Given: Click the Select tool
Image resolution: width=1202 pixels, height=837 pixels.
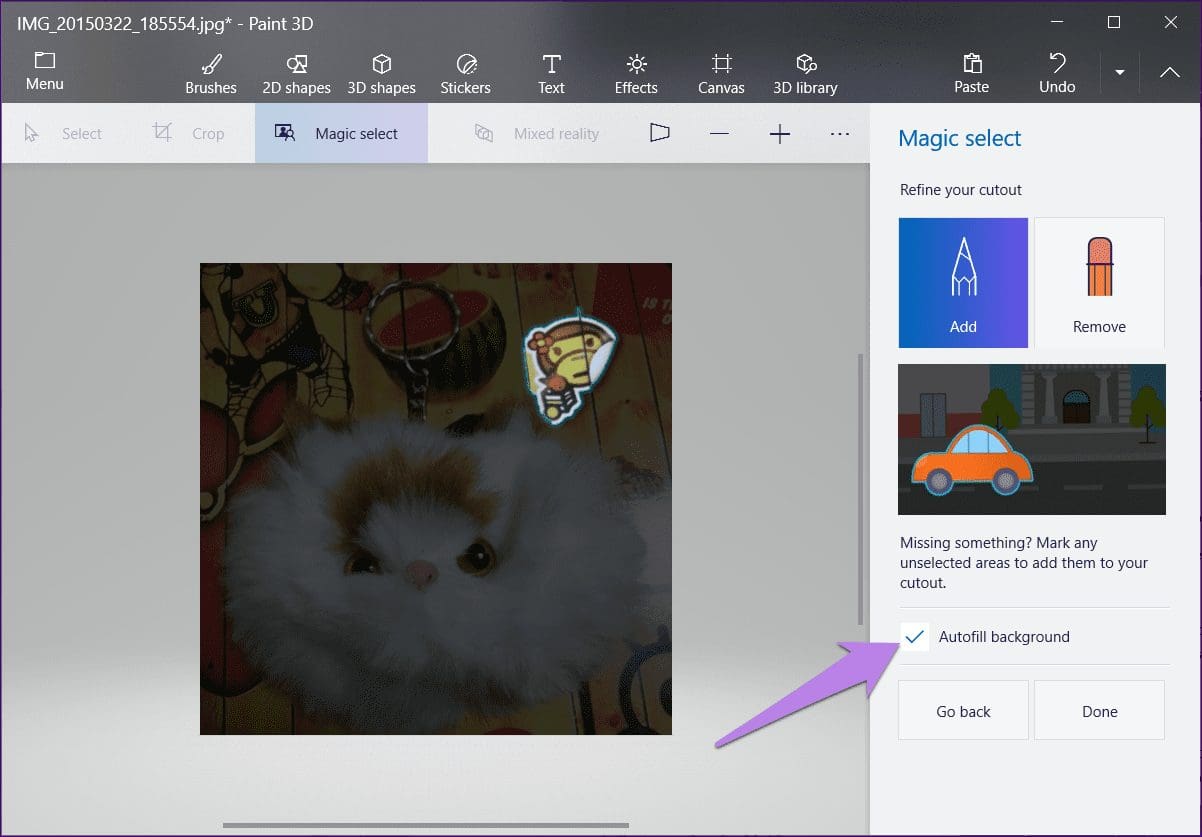Looking at the screenshot, I should (63, 133).
